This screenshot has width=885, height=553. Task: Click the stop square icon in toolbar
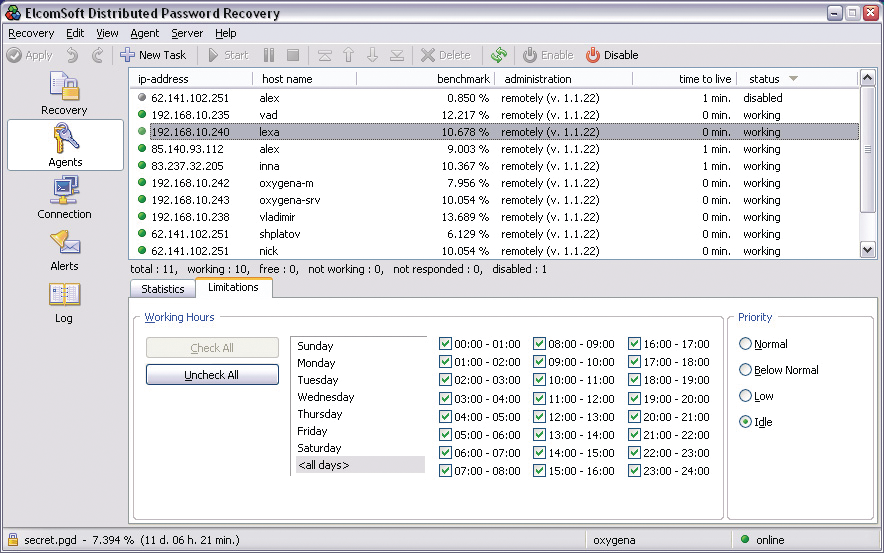292,55
